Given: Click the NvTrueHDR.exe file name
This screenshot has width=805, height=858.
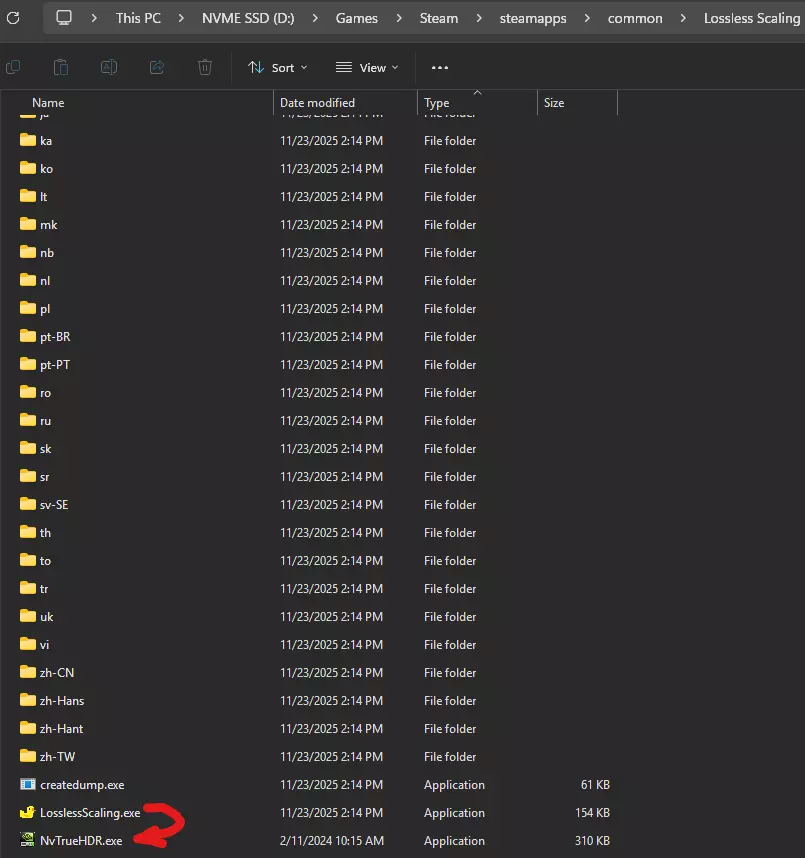Looking at the screenshot, I should [x=81, y=840].
